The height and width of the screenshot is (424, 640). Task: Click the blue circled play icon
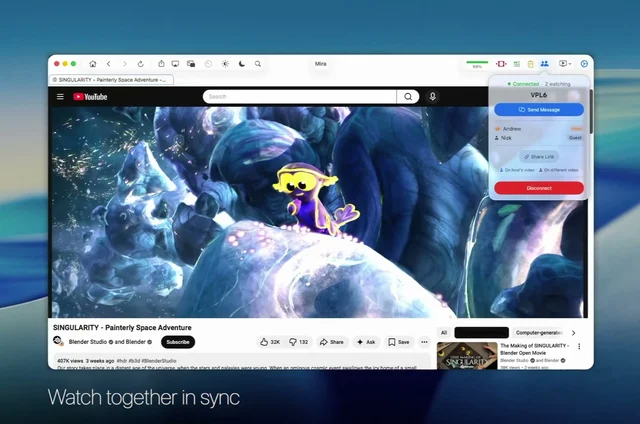pos(584,64)
